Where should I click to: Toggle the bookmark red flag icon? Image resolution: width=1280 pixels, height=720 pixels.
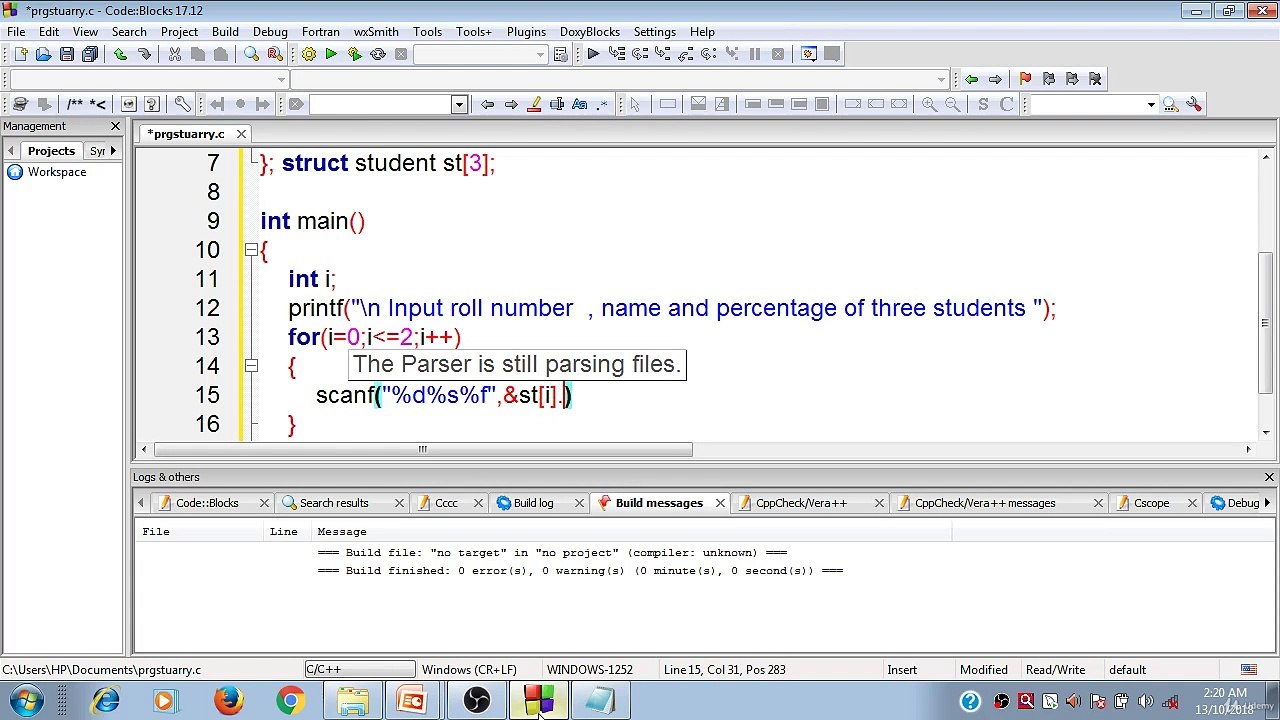1025,79
